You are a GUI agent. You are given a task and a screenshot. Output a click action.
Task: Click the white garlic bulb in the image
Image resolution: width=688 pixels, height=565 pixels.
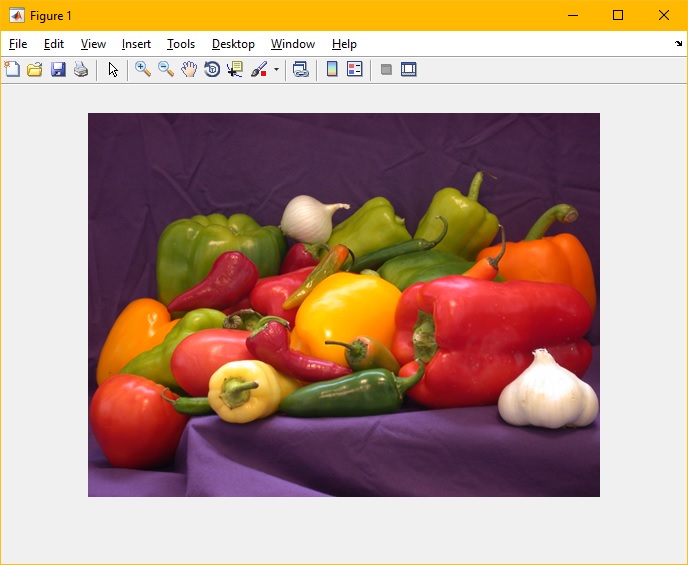click(547, 390)
